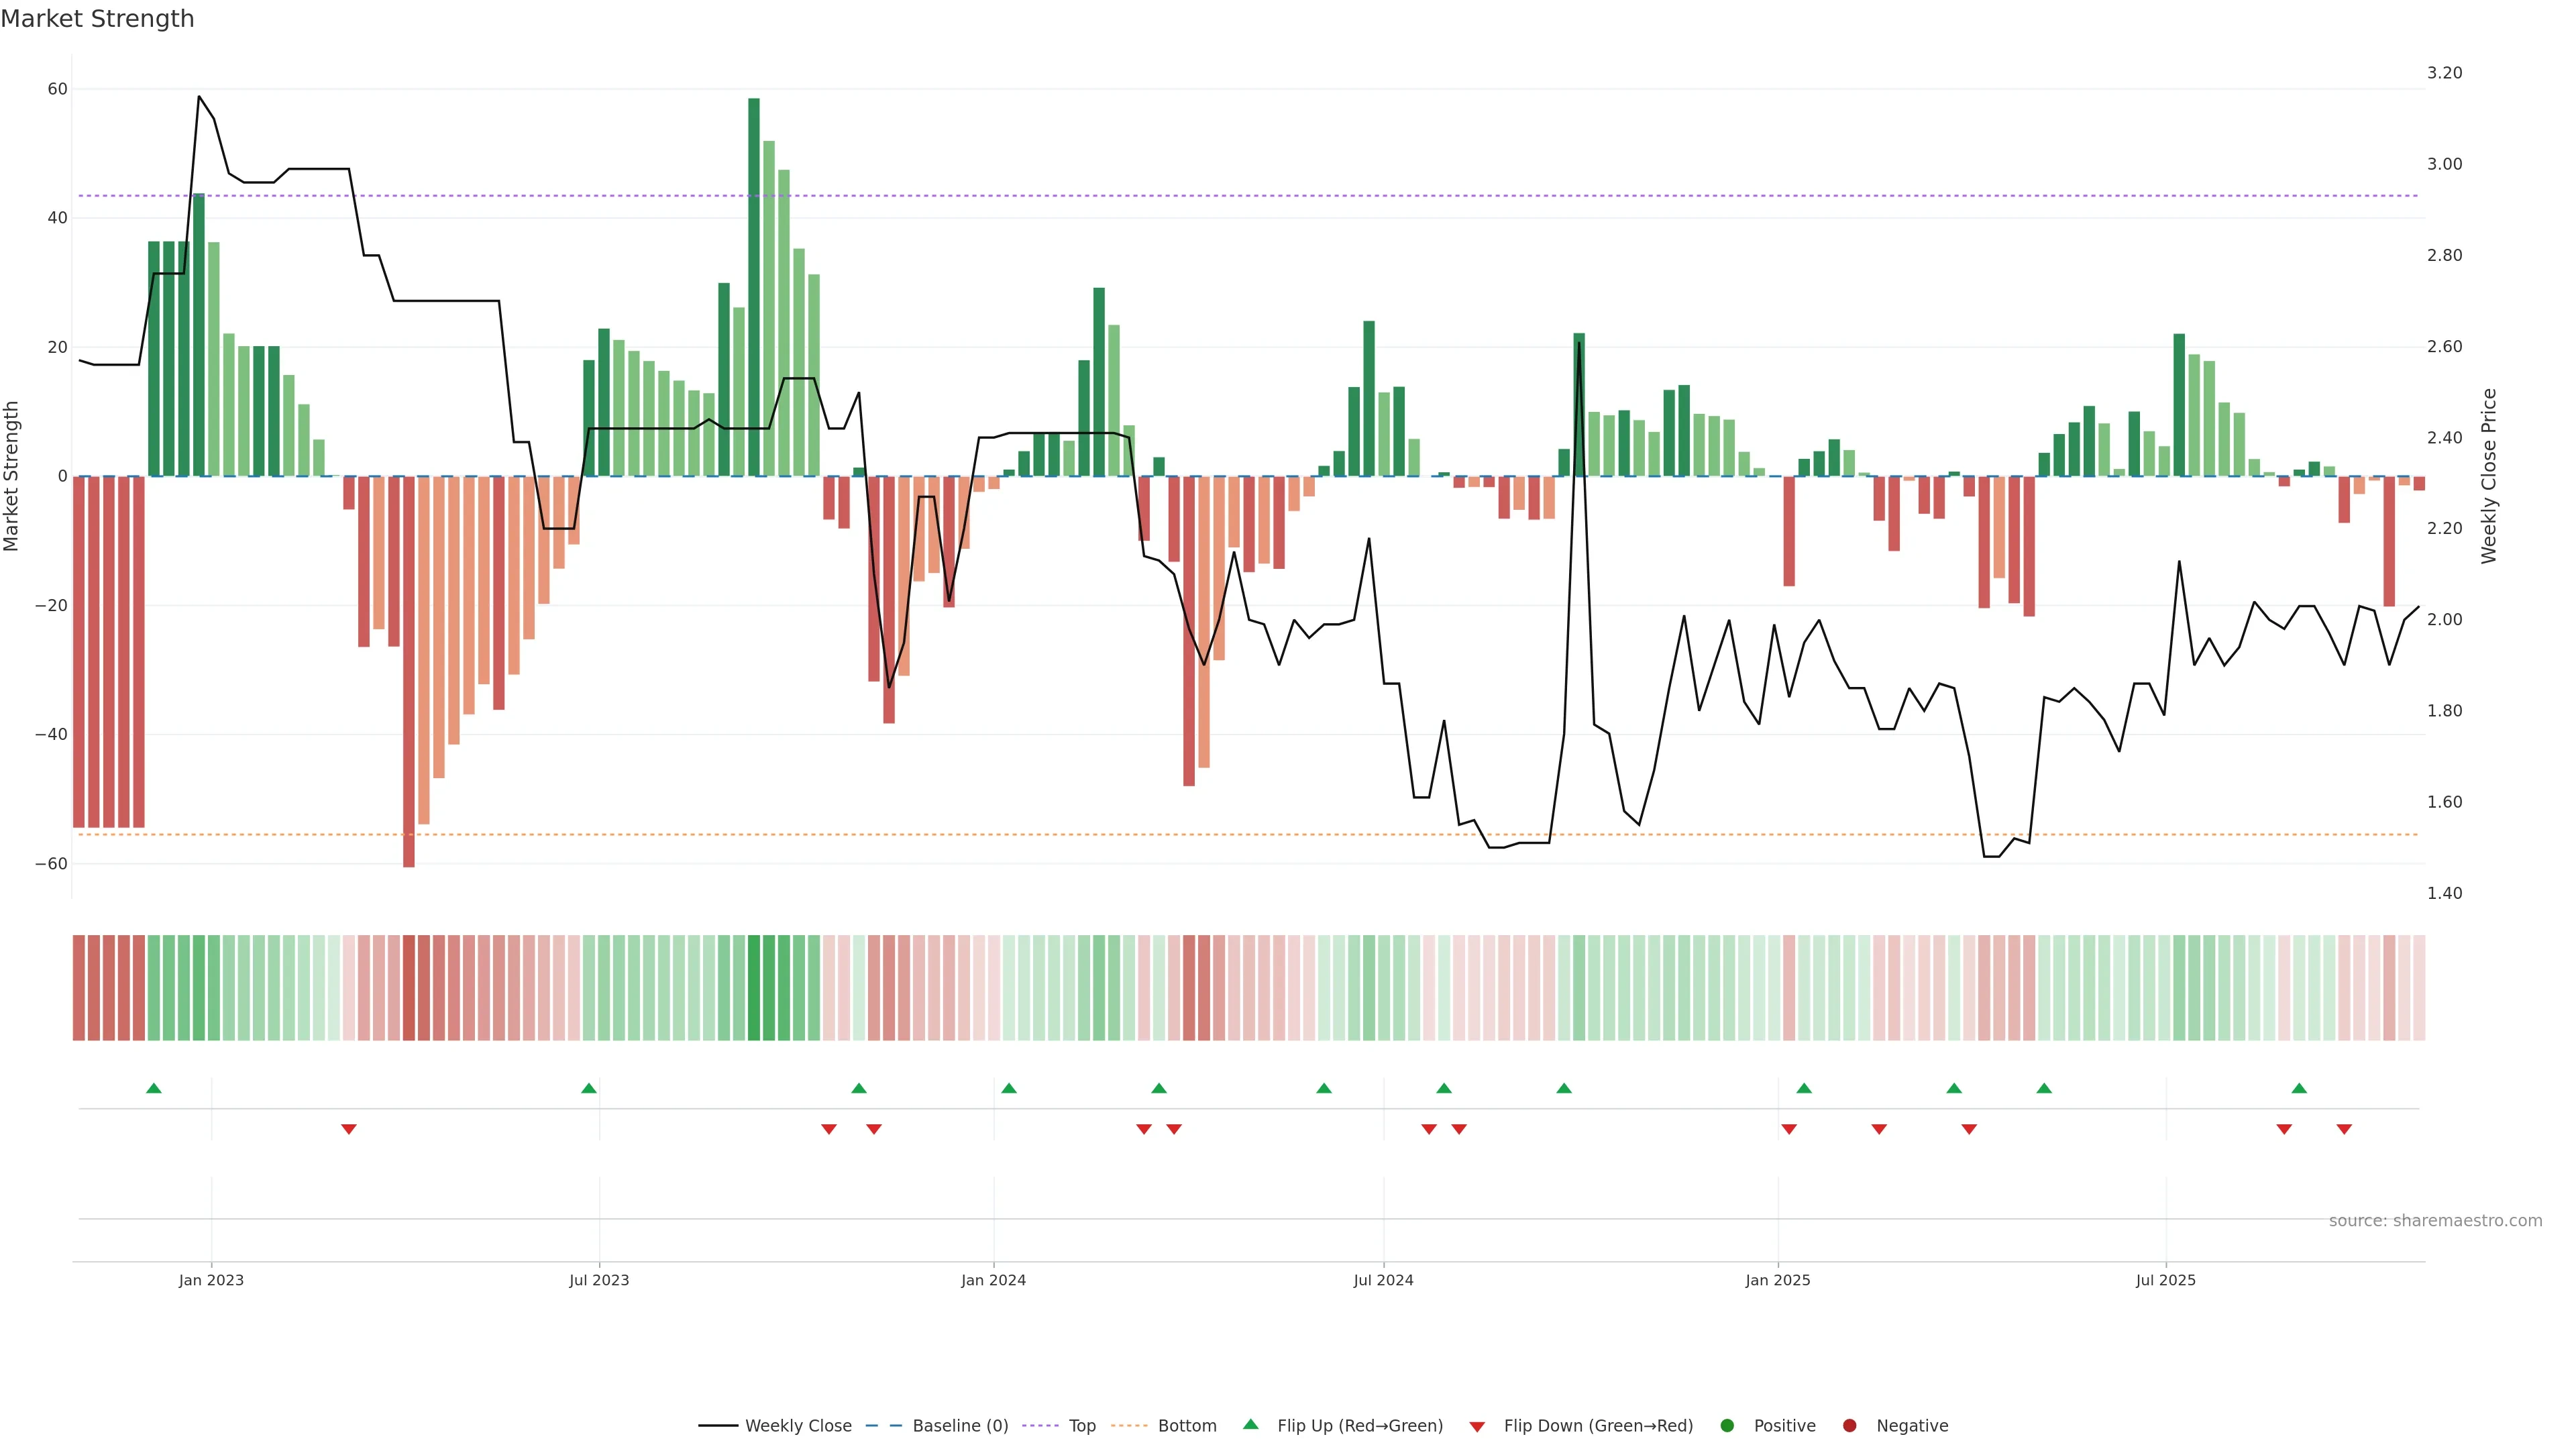Click the Flip Down red triangle legend icon
2576x1449 pixels.
(x=1477, y=1426)
